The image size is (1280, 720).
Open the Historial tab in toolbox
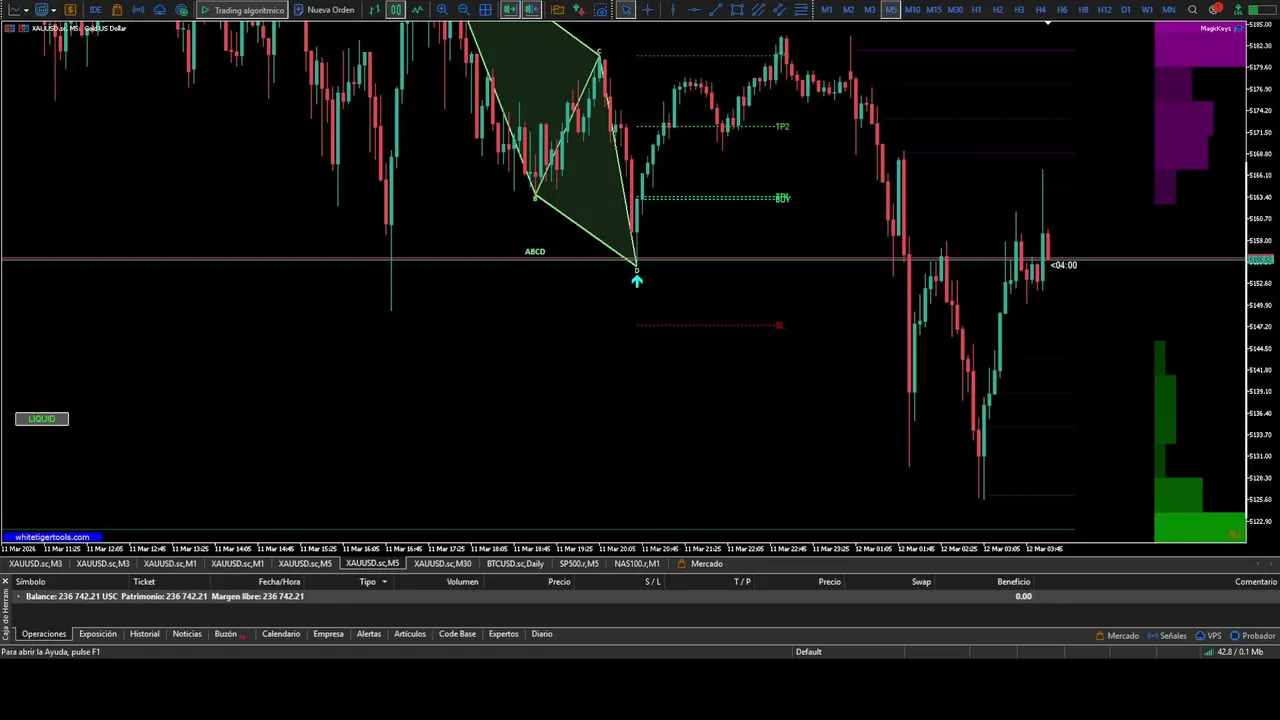(144, 634)
